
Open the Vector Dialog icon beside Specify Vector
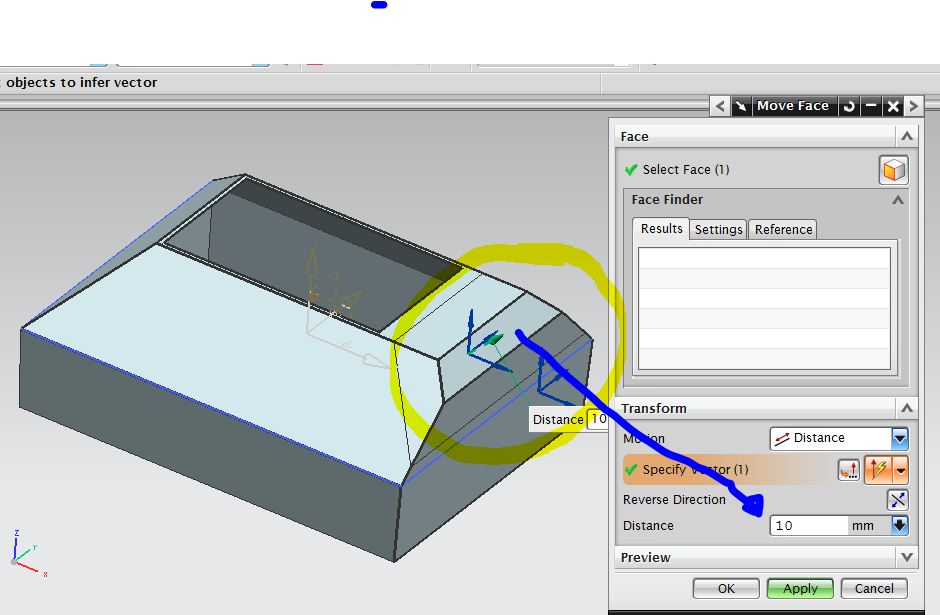click(x=848, y=470)
